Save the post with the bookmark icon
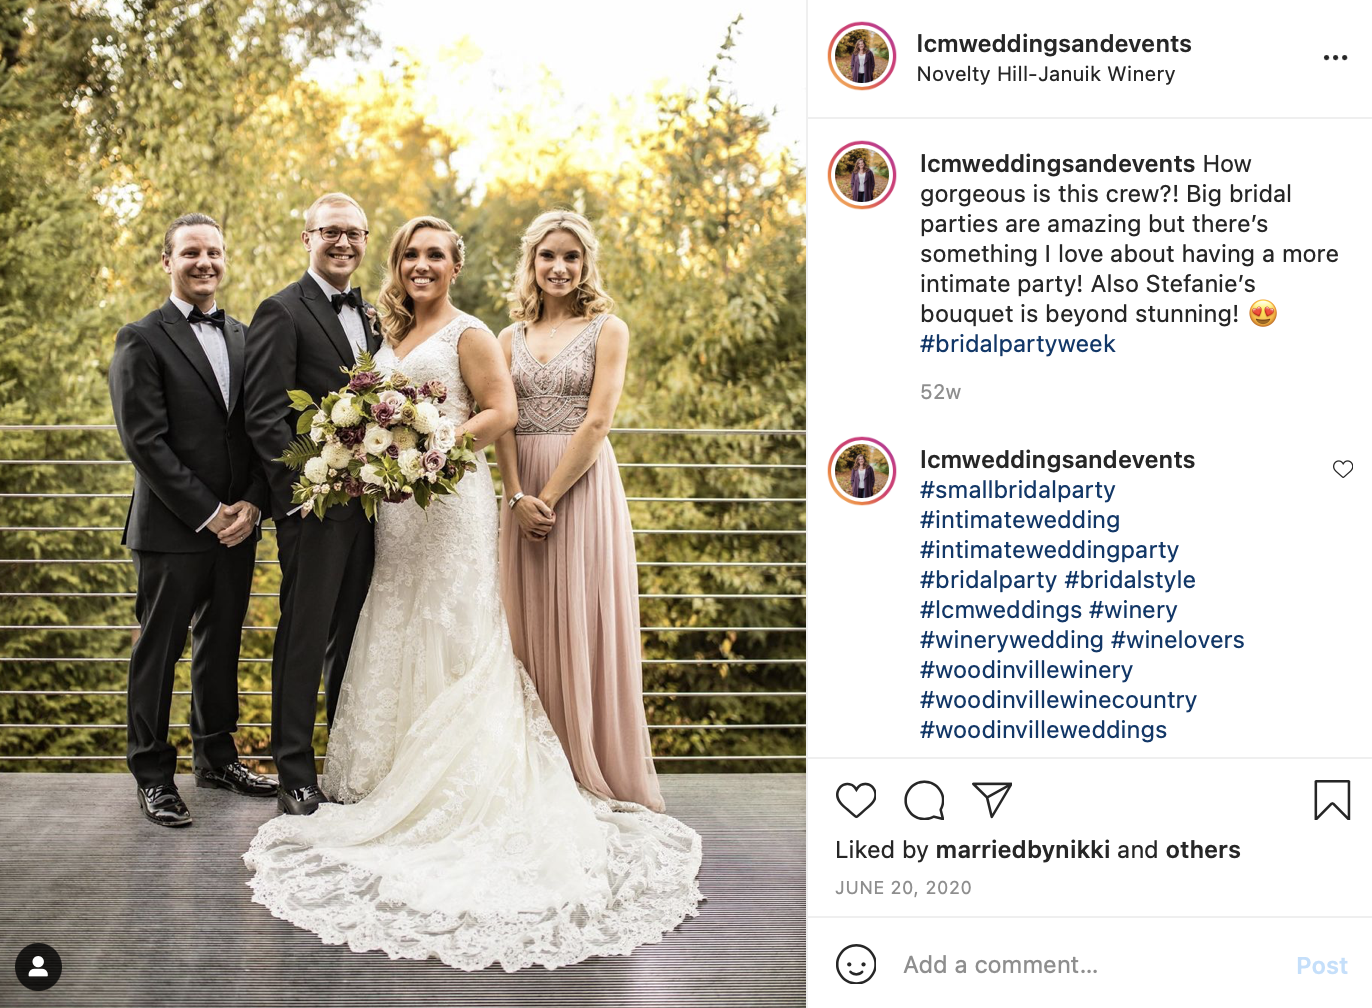The height and width of the screenshot is (1008, 1372). click(x=1332, y=800)
